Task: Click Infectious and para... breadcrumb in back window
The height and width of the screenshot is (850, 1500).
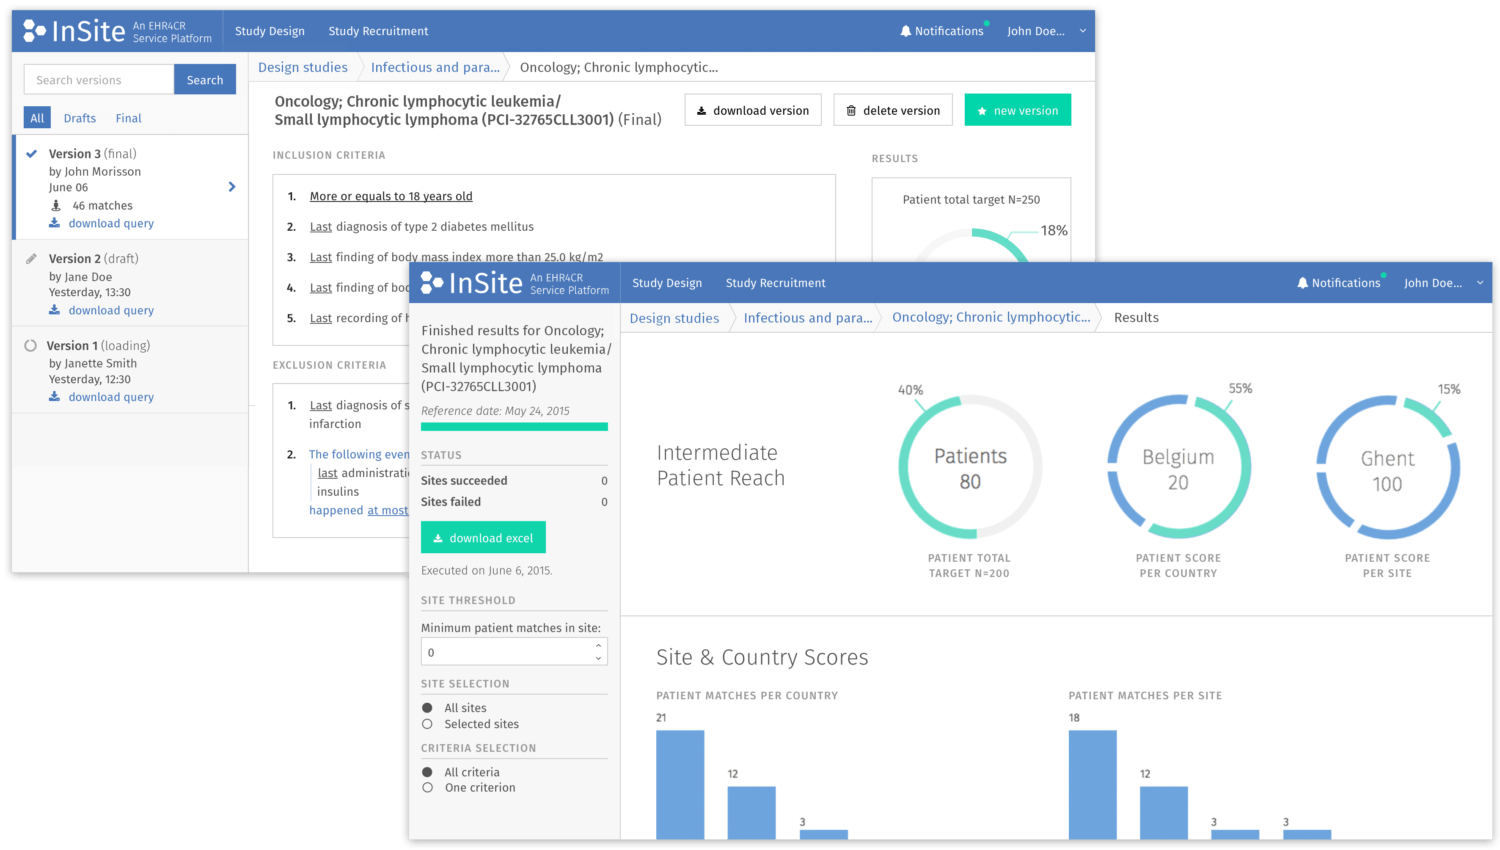Action: click(435, 67)
